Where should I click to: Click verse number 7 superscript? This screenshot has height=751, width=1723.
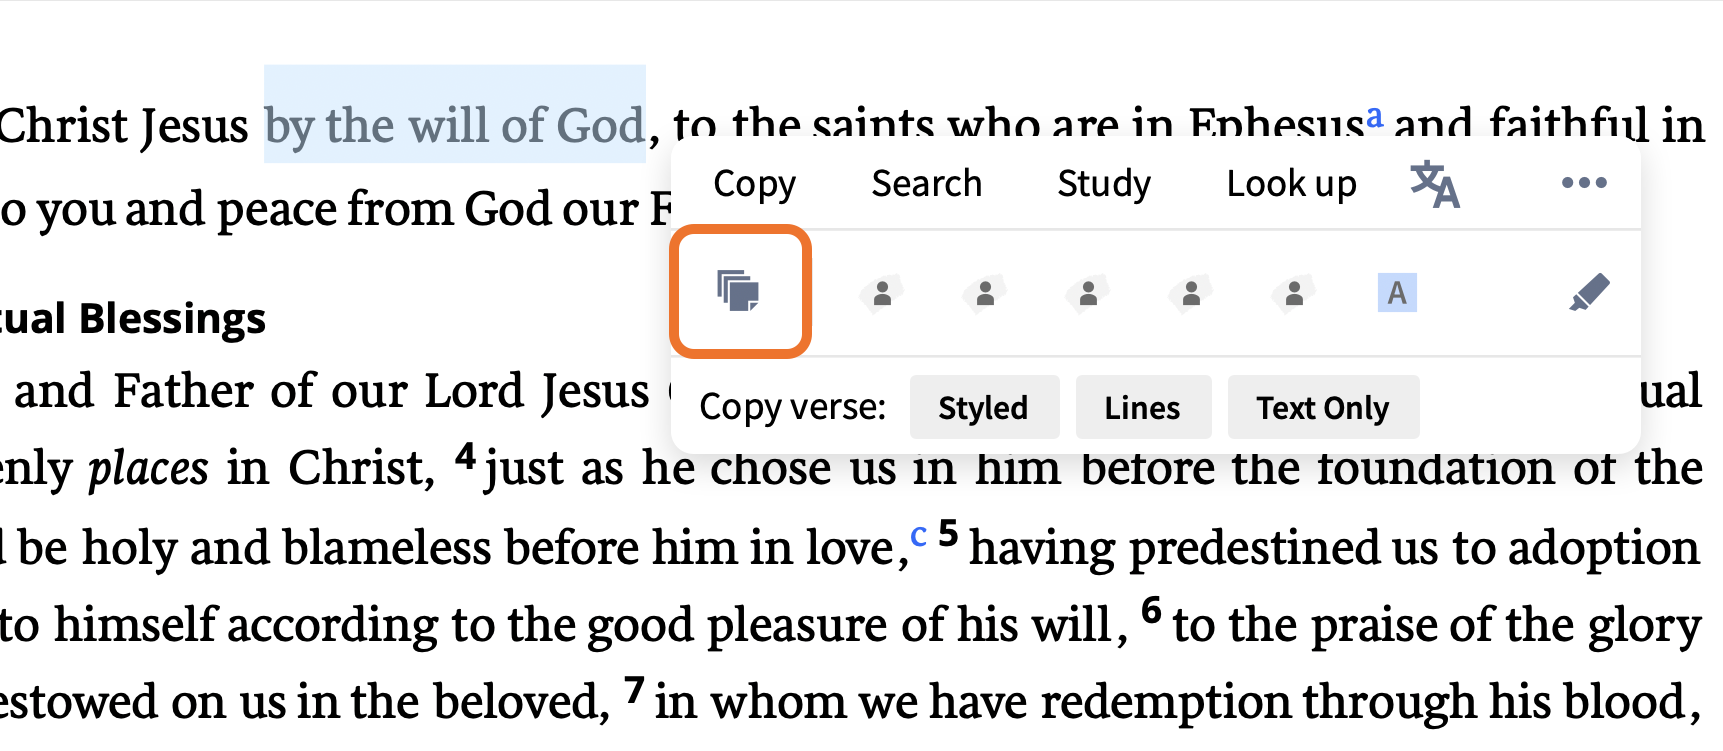[634, 690]
